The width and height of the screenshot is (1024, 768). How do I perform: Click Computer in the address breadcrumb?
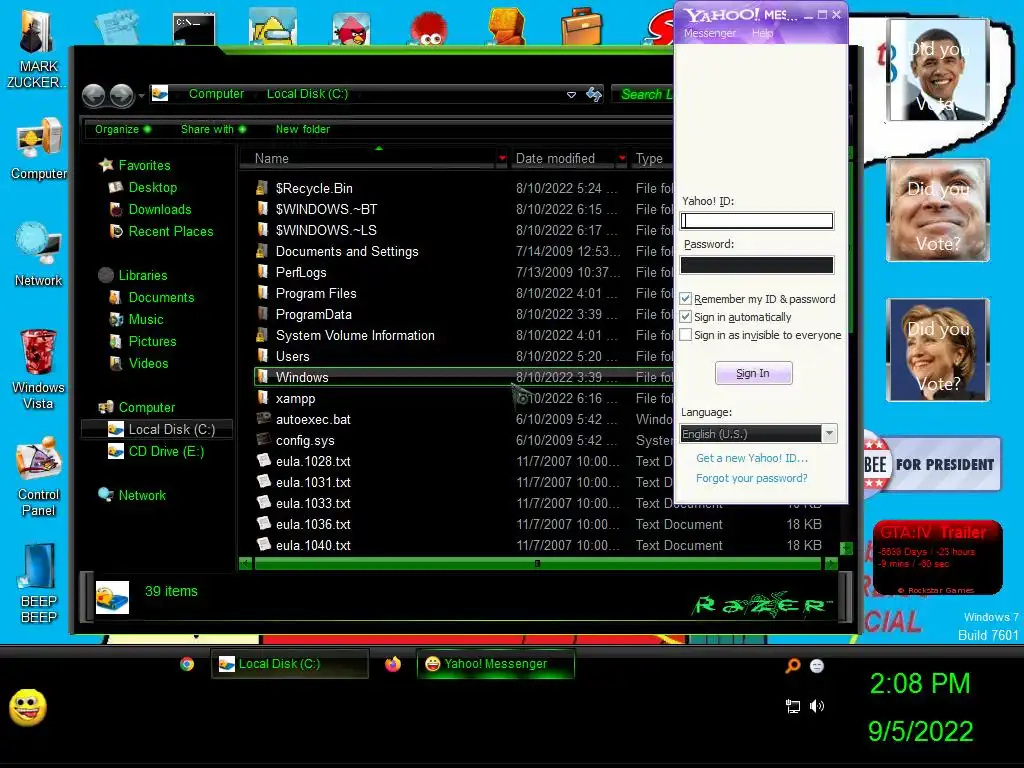point(216,94)
